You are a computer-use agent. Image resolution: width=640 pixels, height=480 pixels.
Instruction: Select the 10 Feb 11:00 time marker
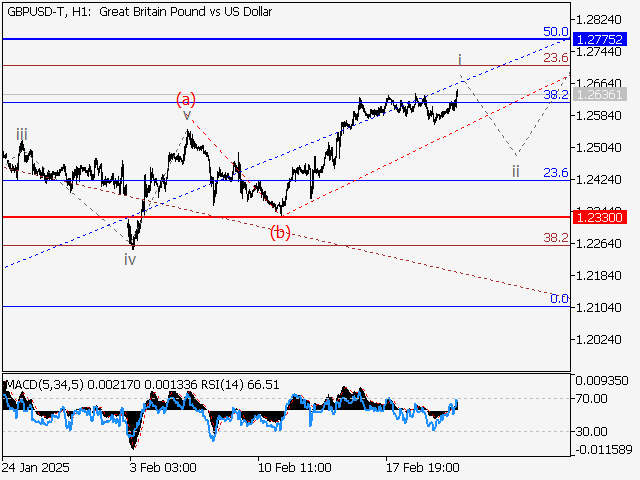pyautogui.click(x=296, y=467)
